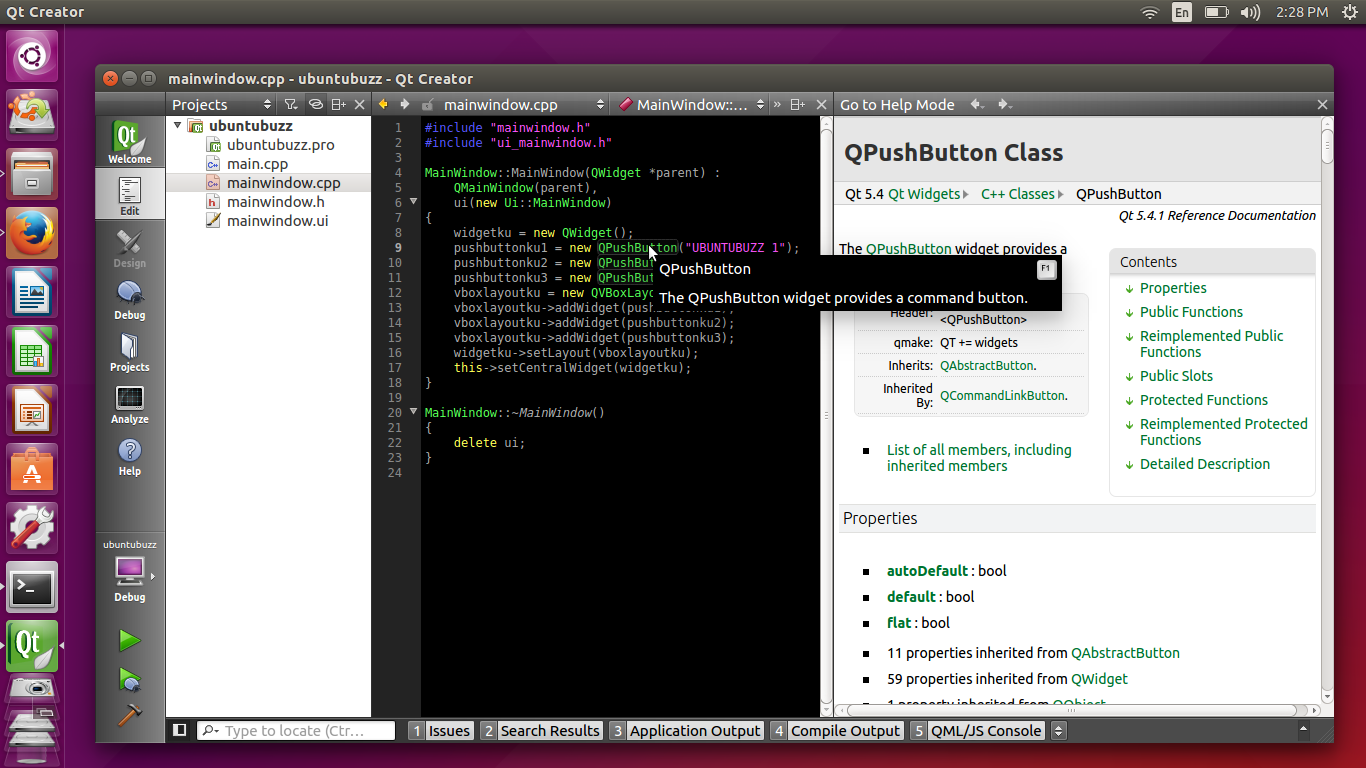Switch to the Compile Output tab

tap(845, 730)
